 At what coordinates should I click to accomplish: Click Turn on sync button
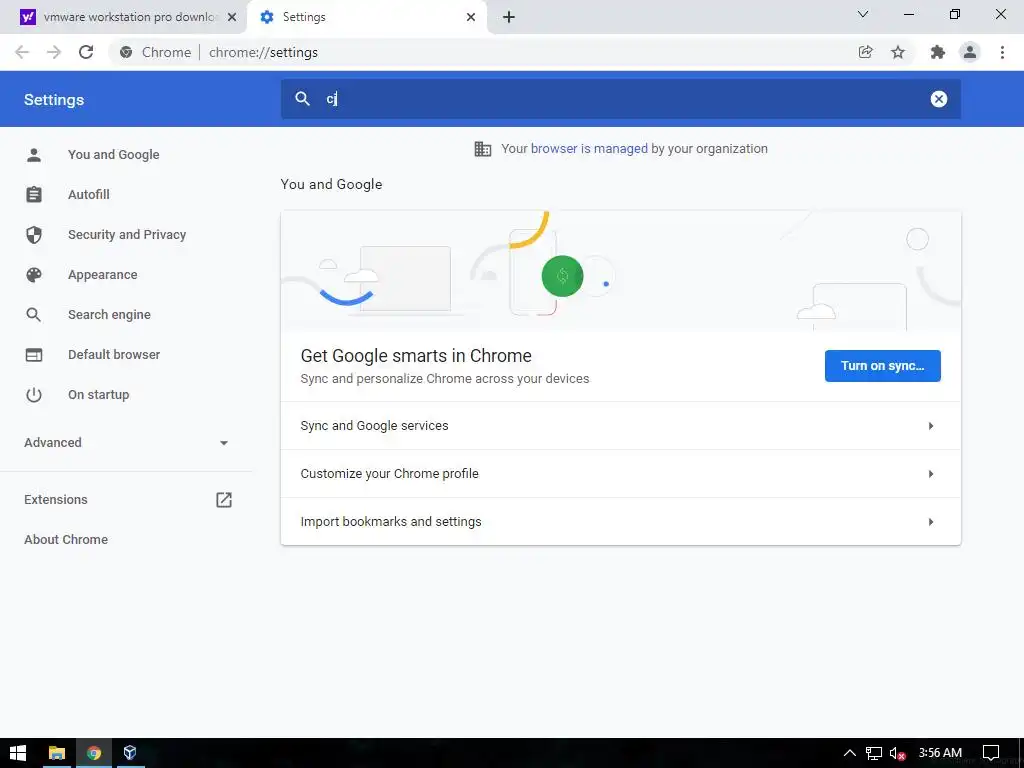(882, 366)
